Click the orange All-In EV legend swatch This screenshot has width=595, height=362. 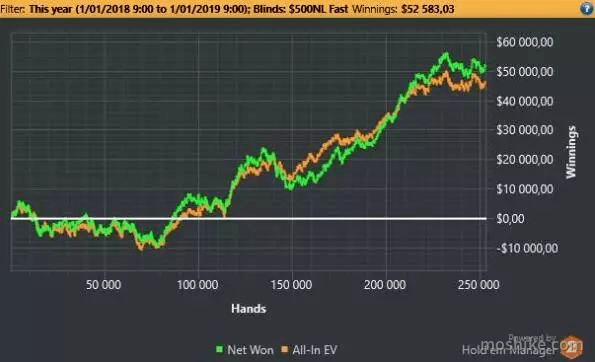point(284,349)
